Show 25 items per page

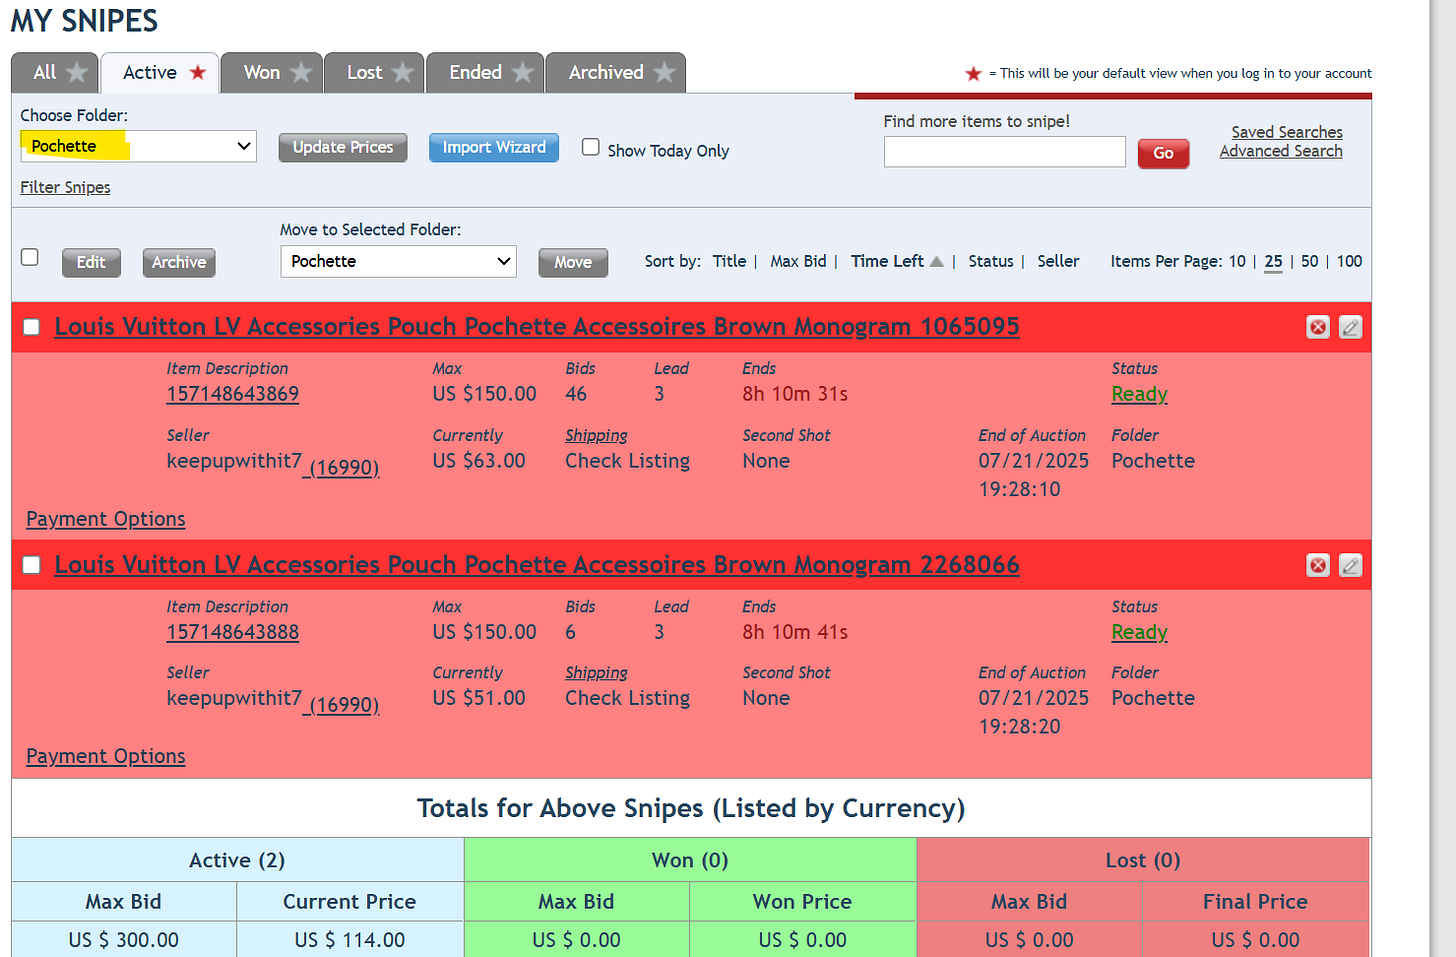pyautogui.click(x=1273, y=261)
